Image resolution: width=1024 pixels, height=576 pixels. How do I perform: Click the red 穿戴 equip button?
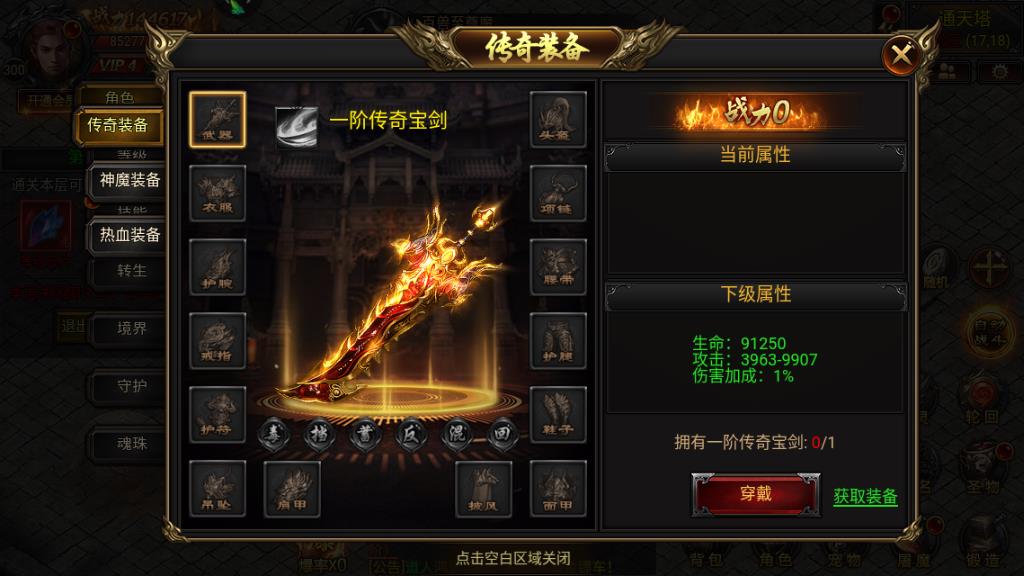click(x=756, y=494)
